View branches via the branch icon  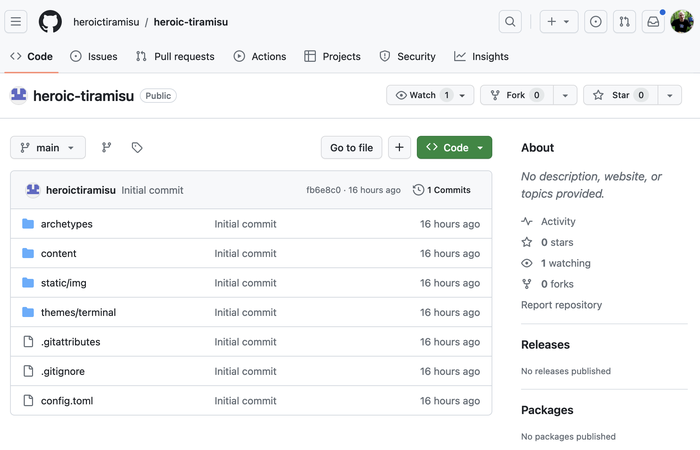pyautogui.click(x=106, y=147)
